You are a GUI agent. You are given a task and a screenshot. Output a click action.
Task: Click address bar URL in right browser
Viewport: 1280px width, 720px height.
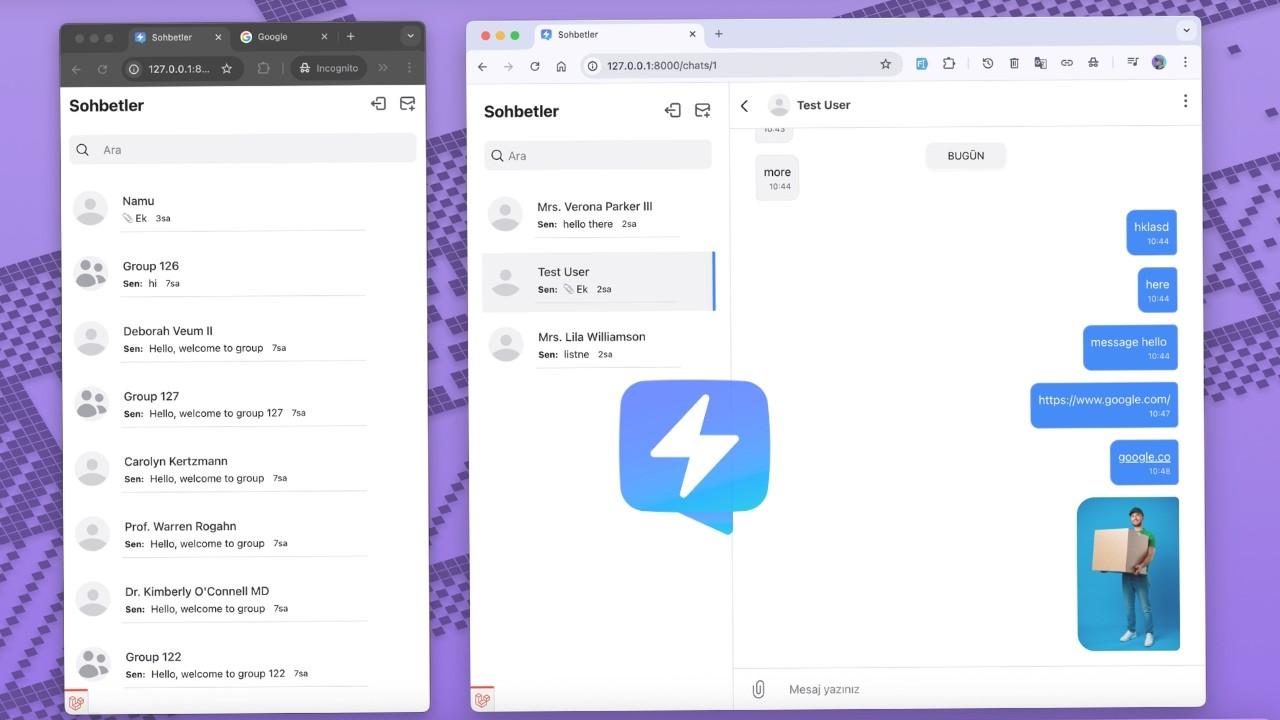(662, 66)
